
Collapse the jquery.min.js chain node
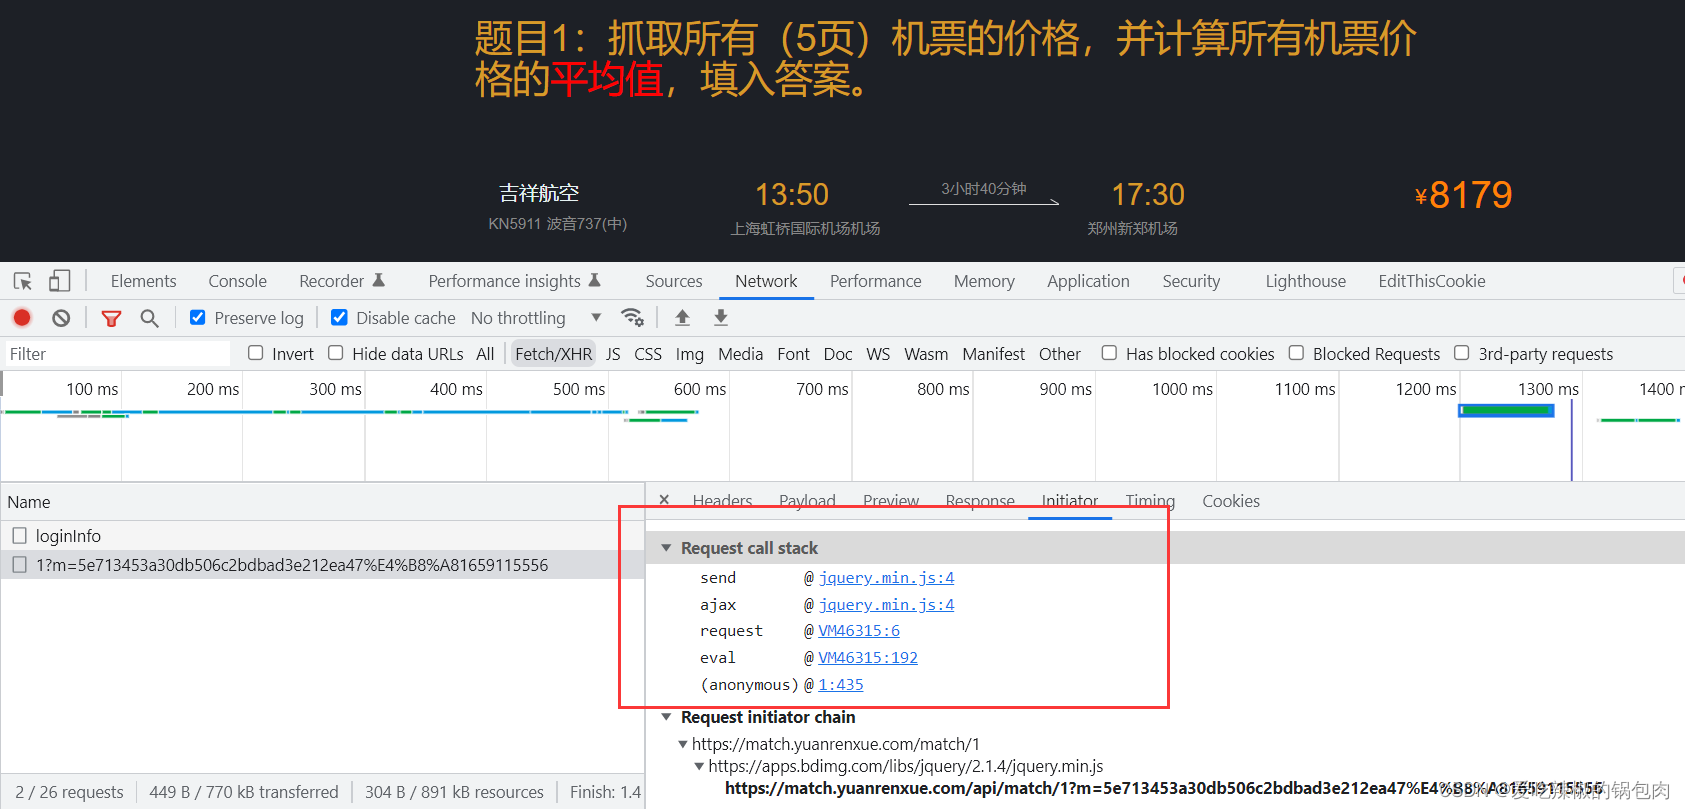pyautogui.click(x=699, y=766)
